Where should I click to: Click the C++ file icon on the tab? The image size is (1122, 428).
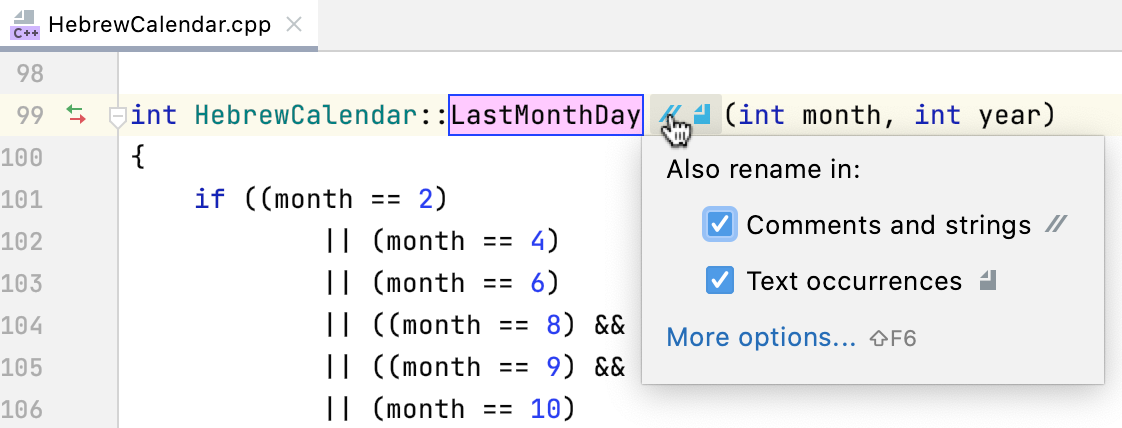click(24, 24)
